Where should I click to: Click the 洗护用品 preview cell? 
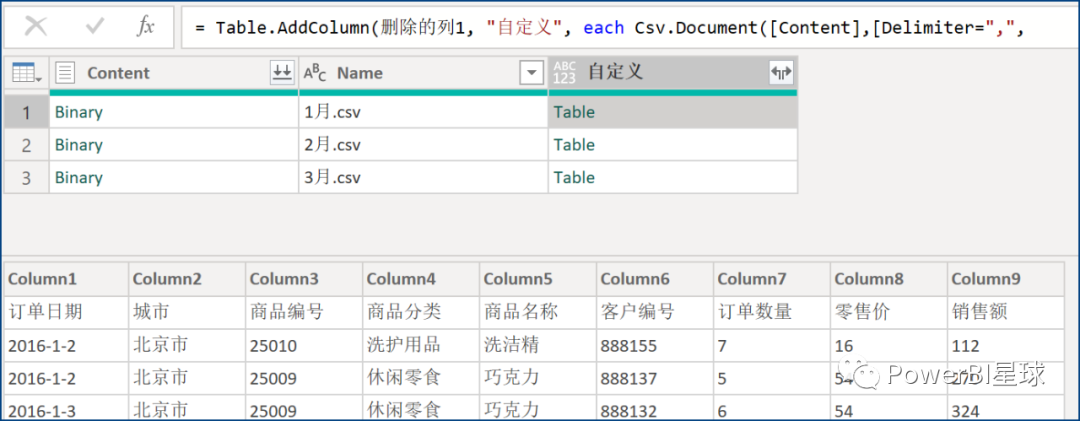(421, 345)
